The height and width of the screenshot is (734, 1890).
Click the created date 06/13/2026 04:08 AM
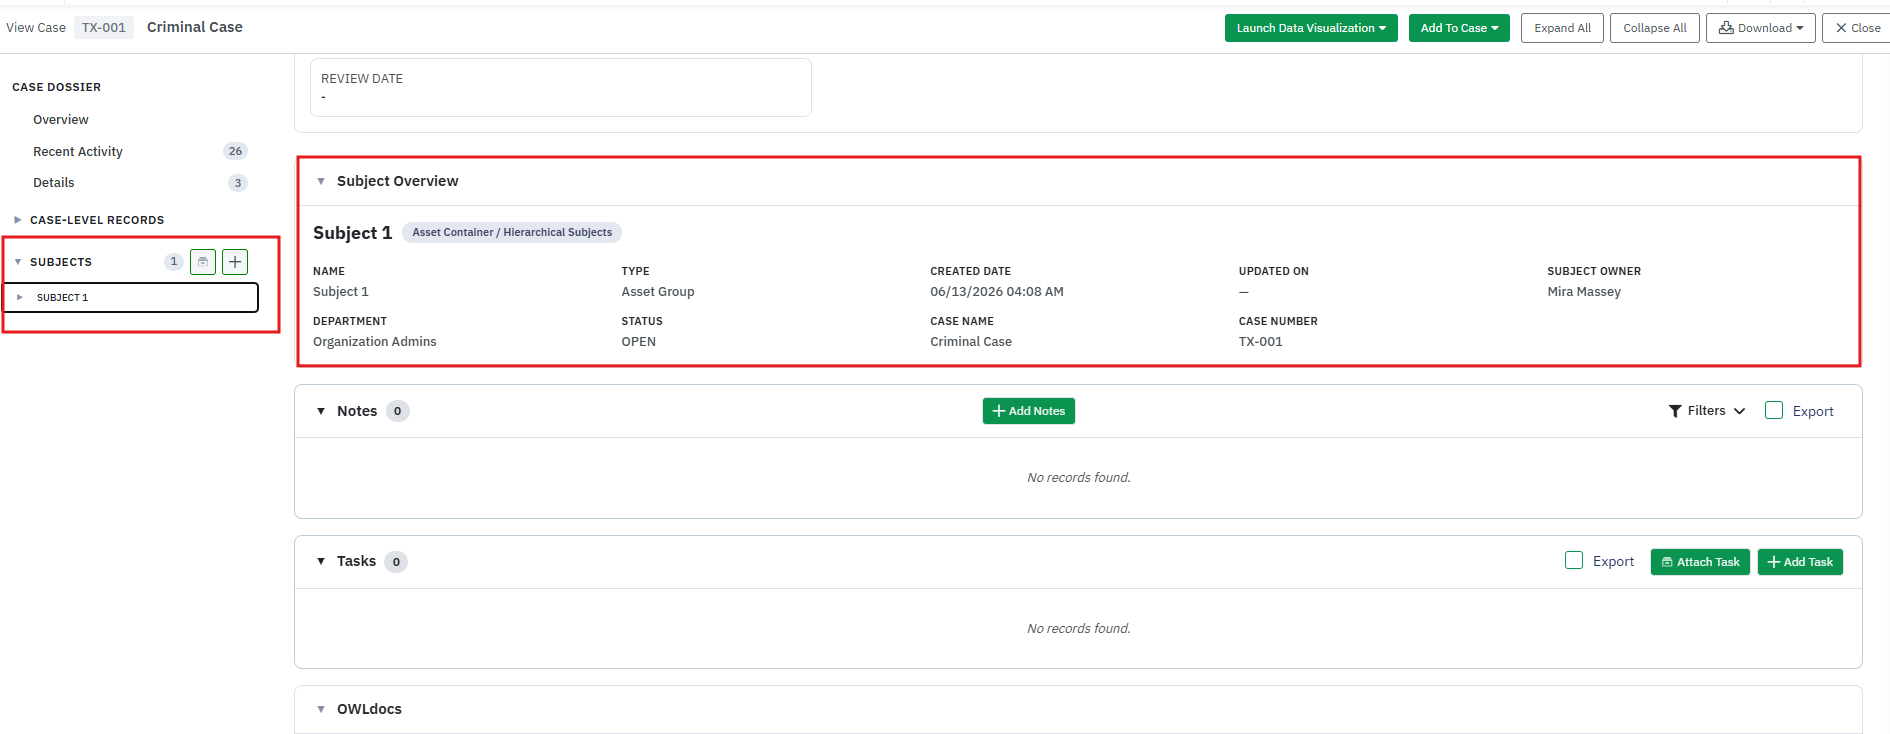pyautogui.click(x=997, y=292)
